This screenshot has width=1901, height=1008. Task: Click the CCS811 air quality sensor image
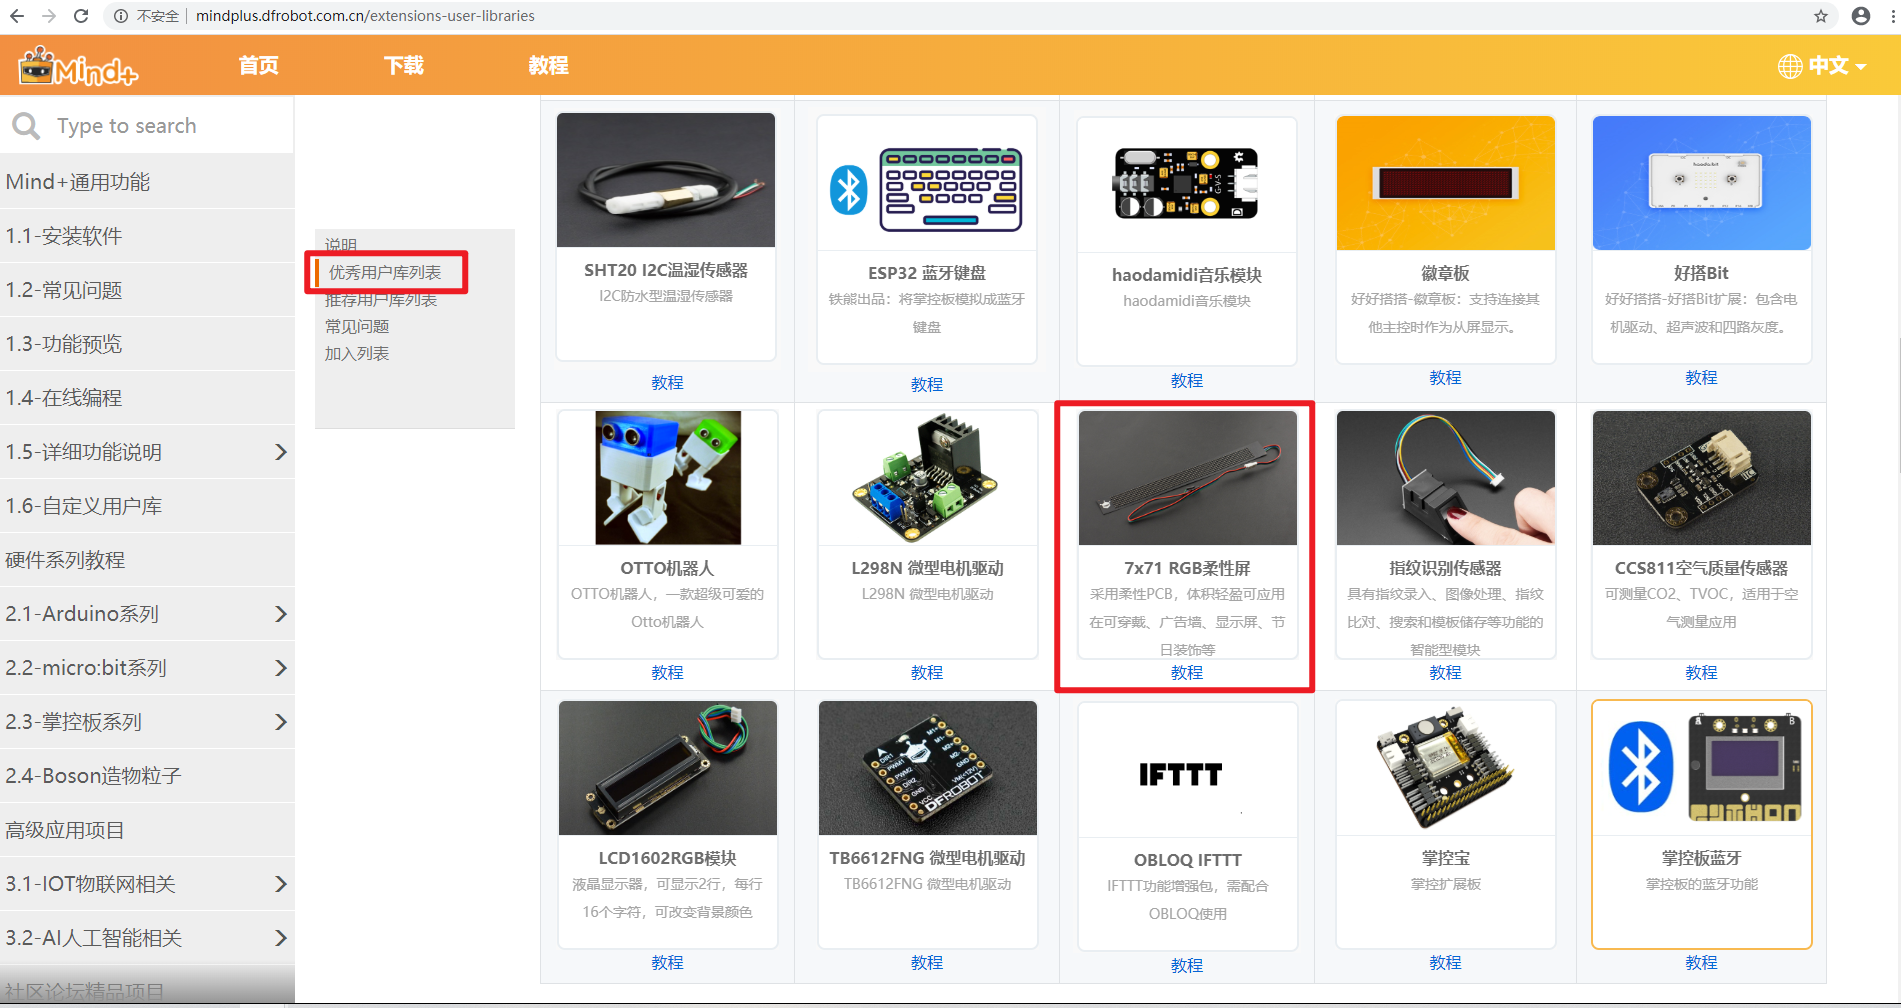(x=1702, y=478)
